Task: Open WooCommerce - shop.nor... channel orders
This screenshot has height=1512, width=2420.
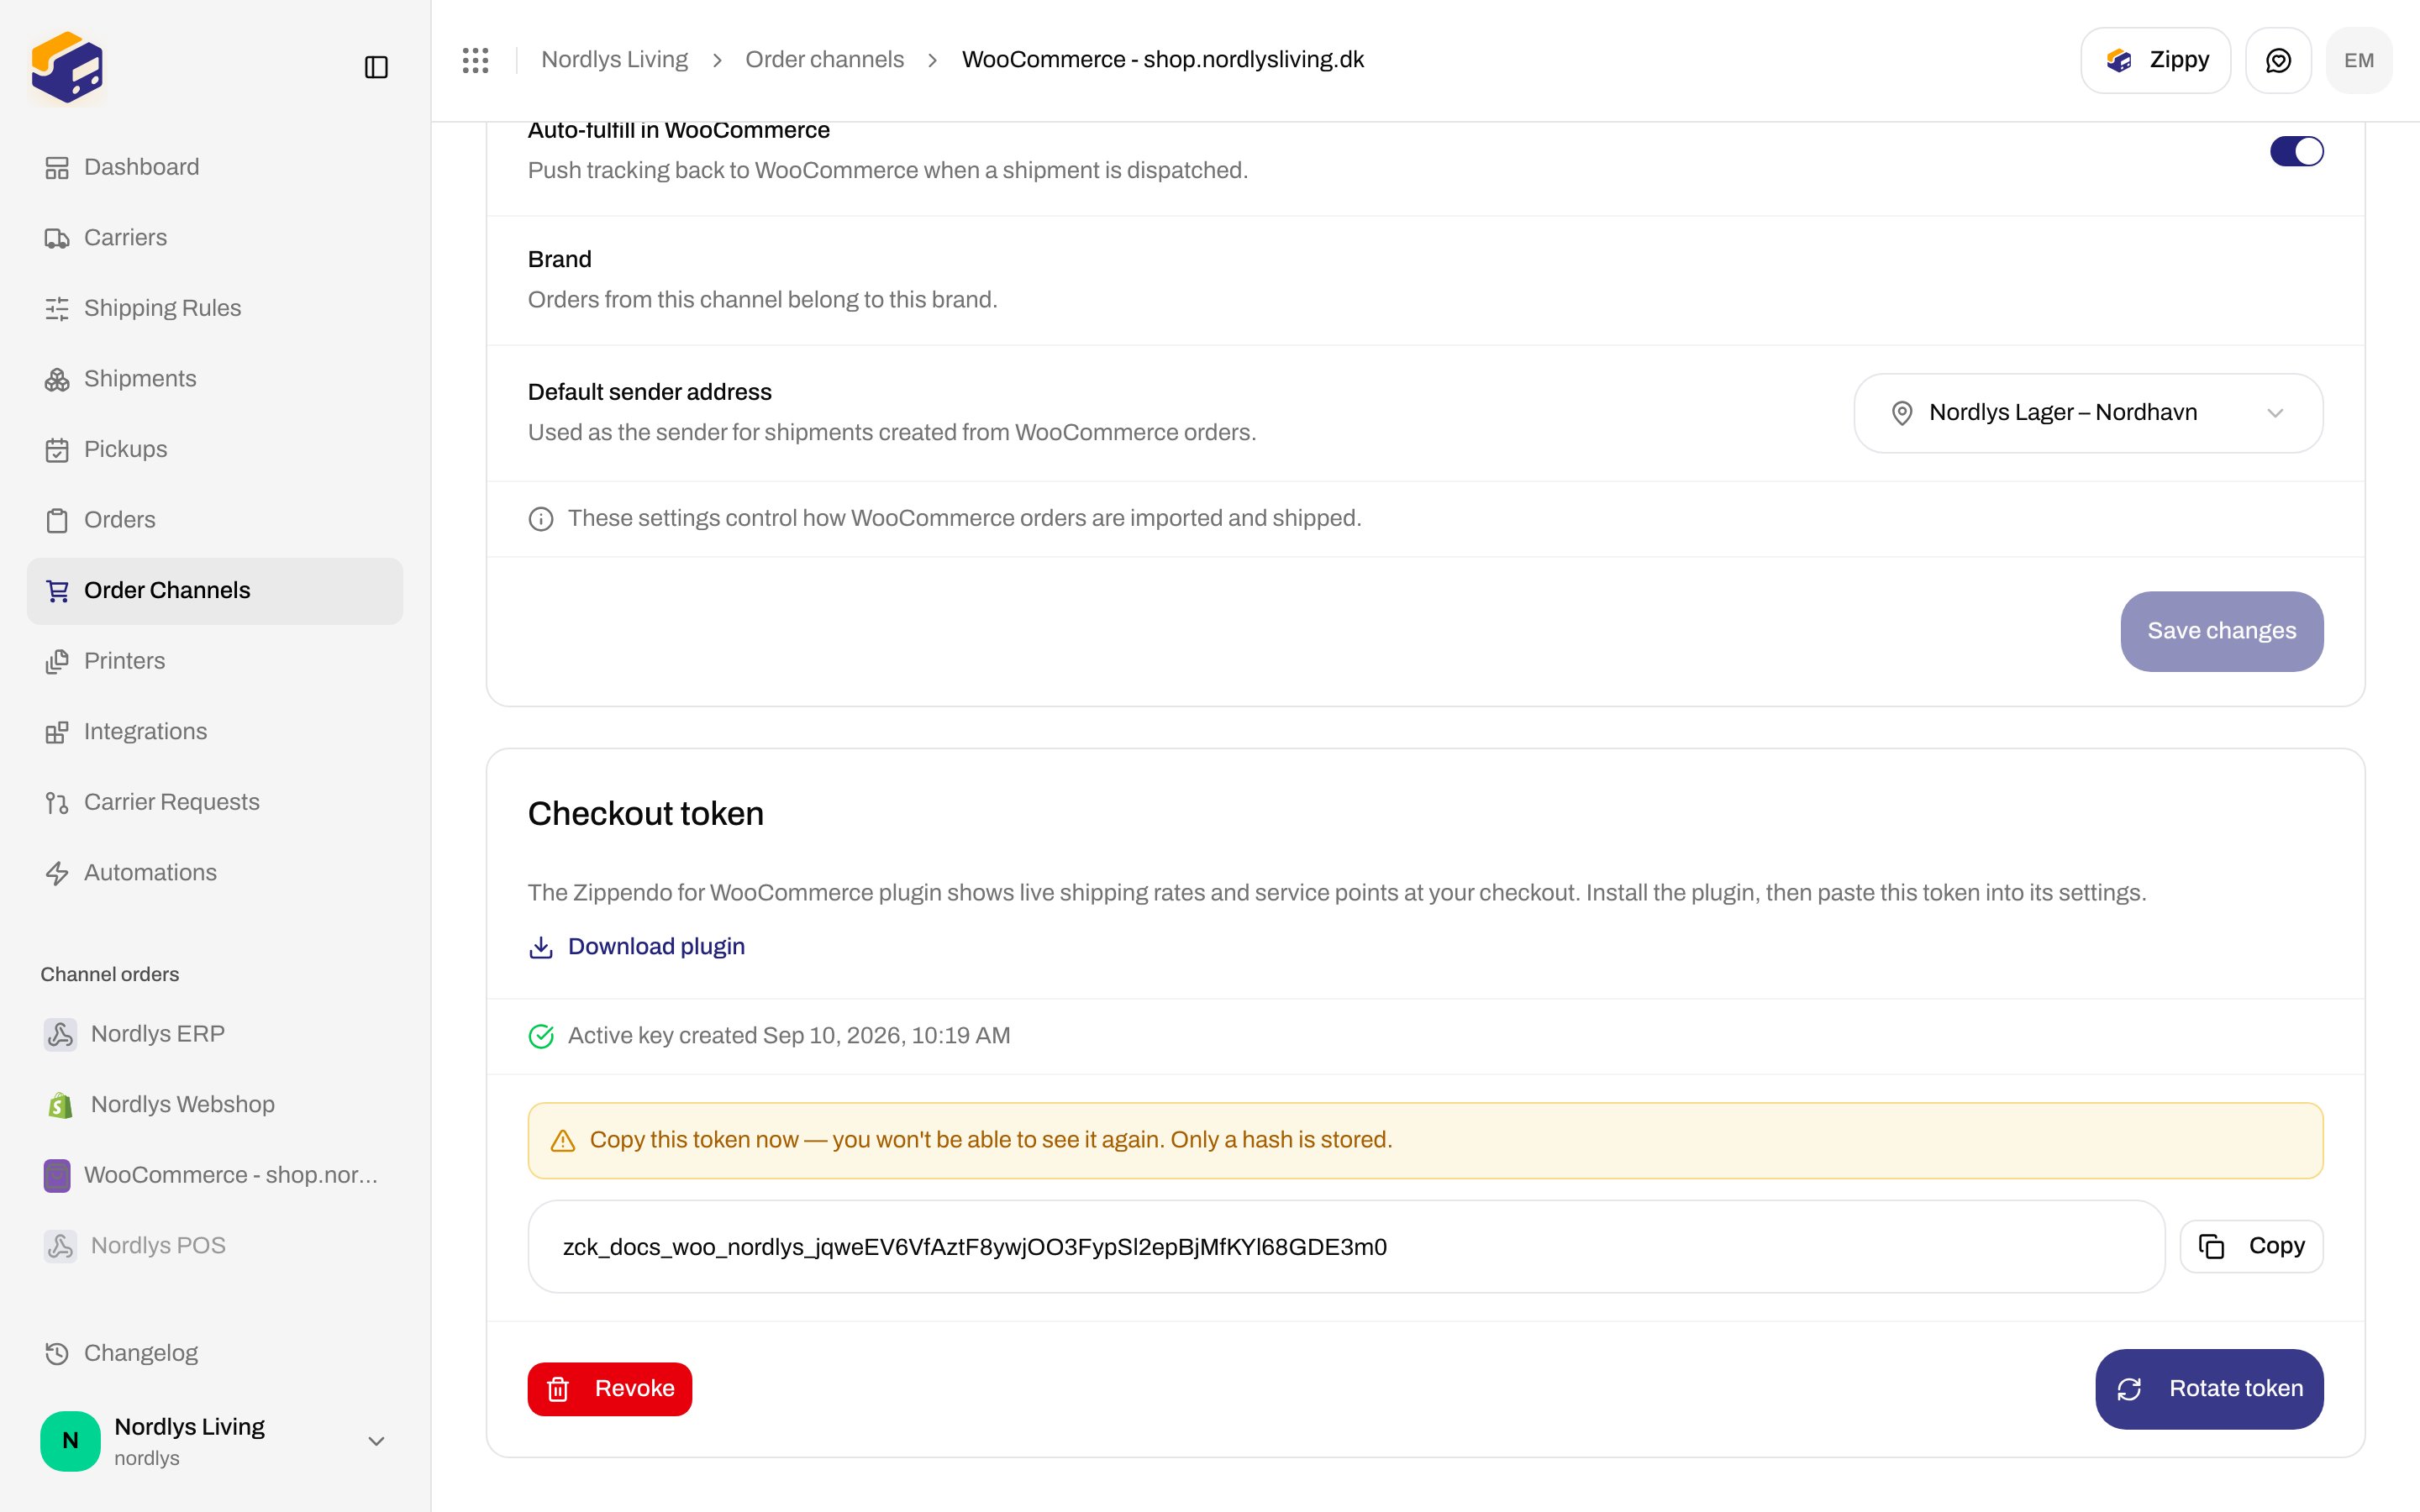Action: coord(215,1174)
